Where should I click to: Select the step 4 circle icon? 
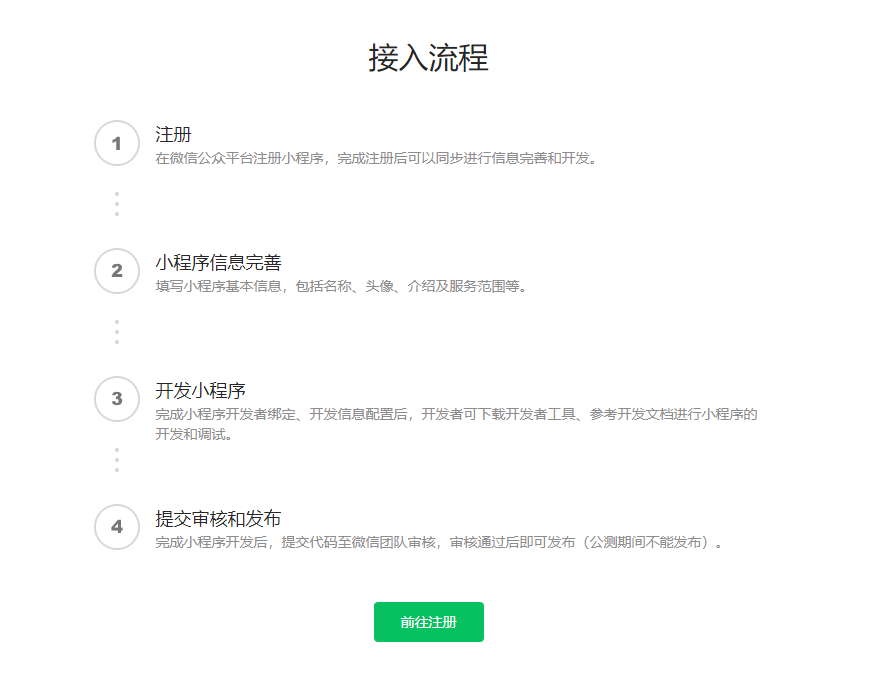(x=117, y=527)
